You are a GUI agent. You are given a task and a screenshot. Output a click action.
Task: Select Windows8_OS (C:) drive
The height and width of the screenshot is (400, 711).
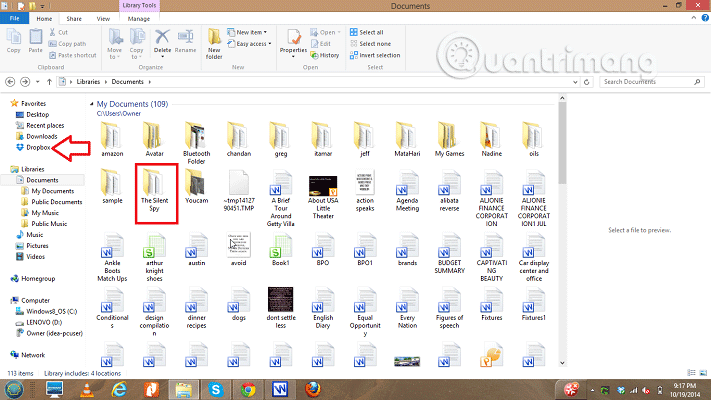tap(47, 311)
